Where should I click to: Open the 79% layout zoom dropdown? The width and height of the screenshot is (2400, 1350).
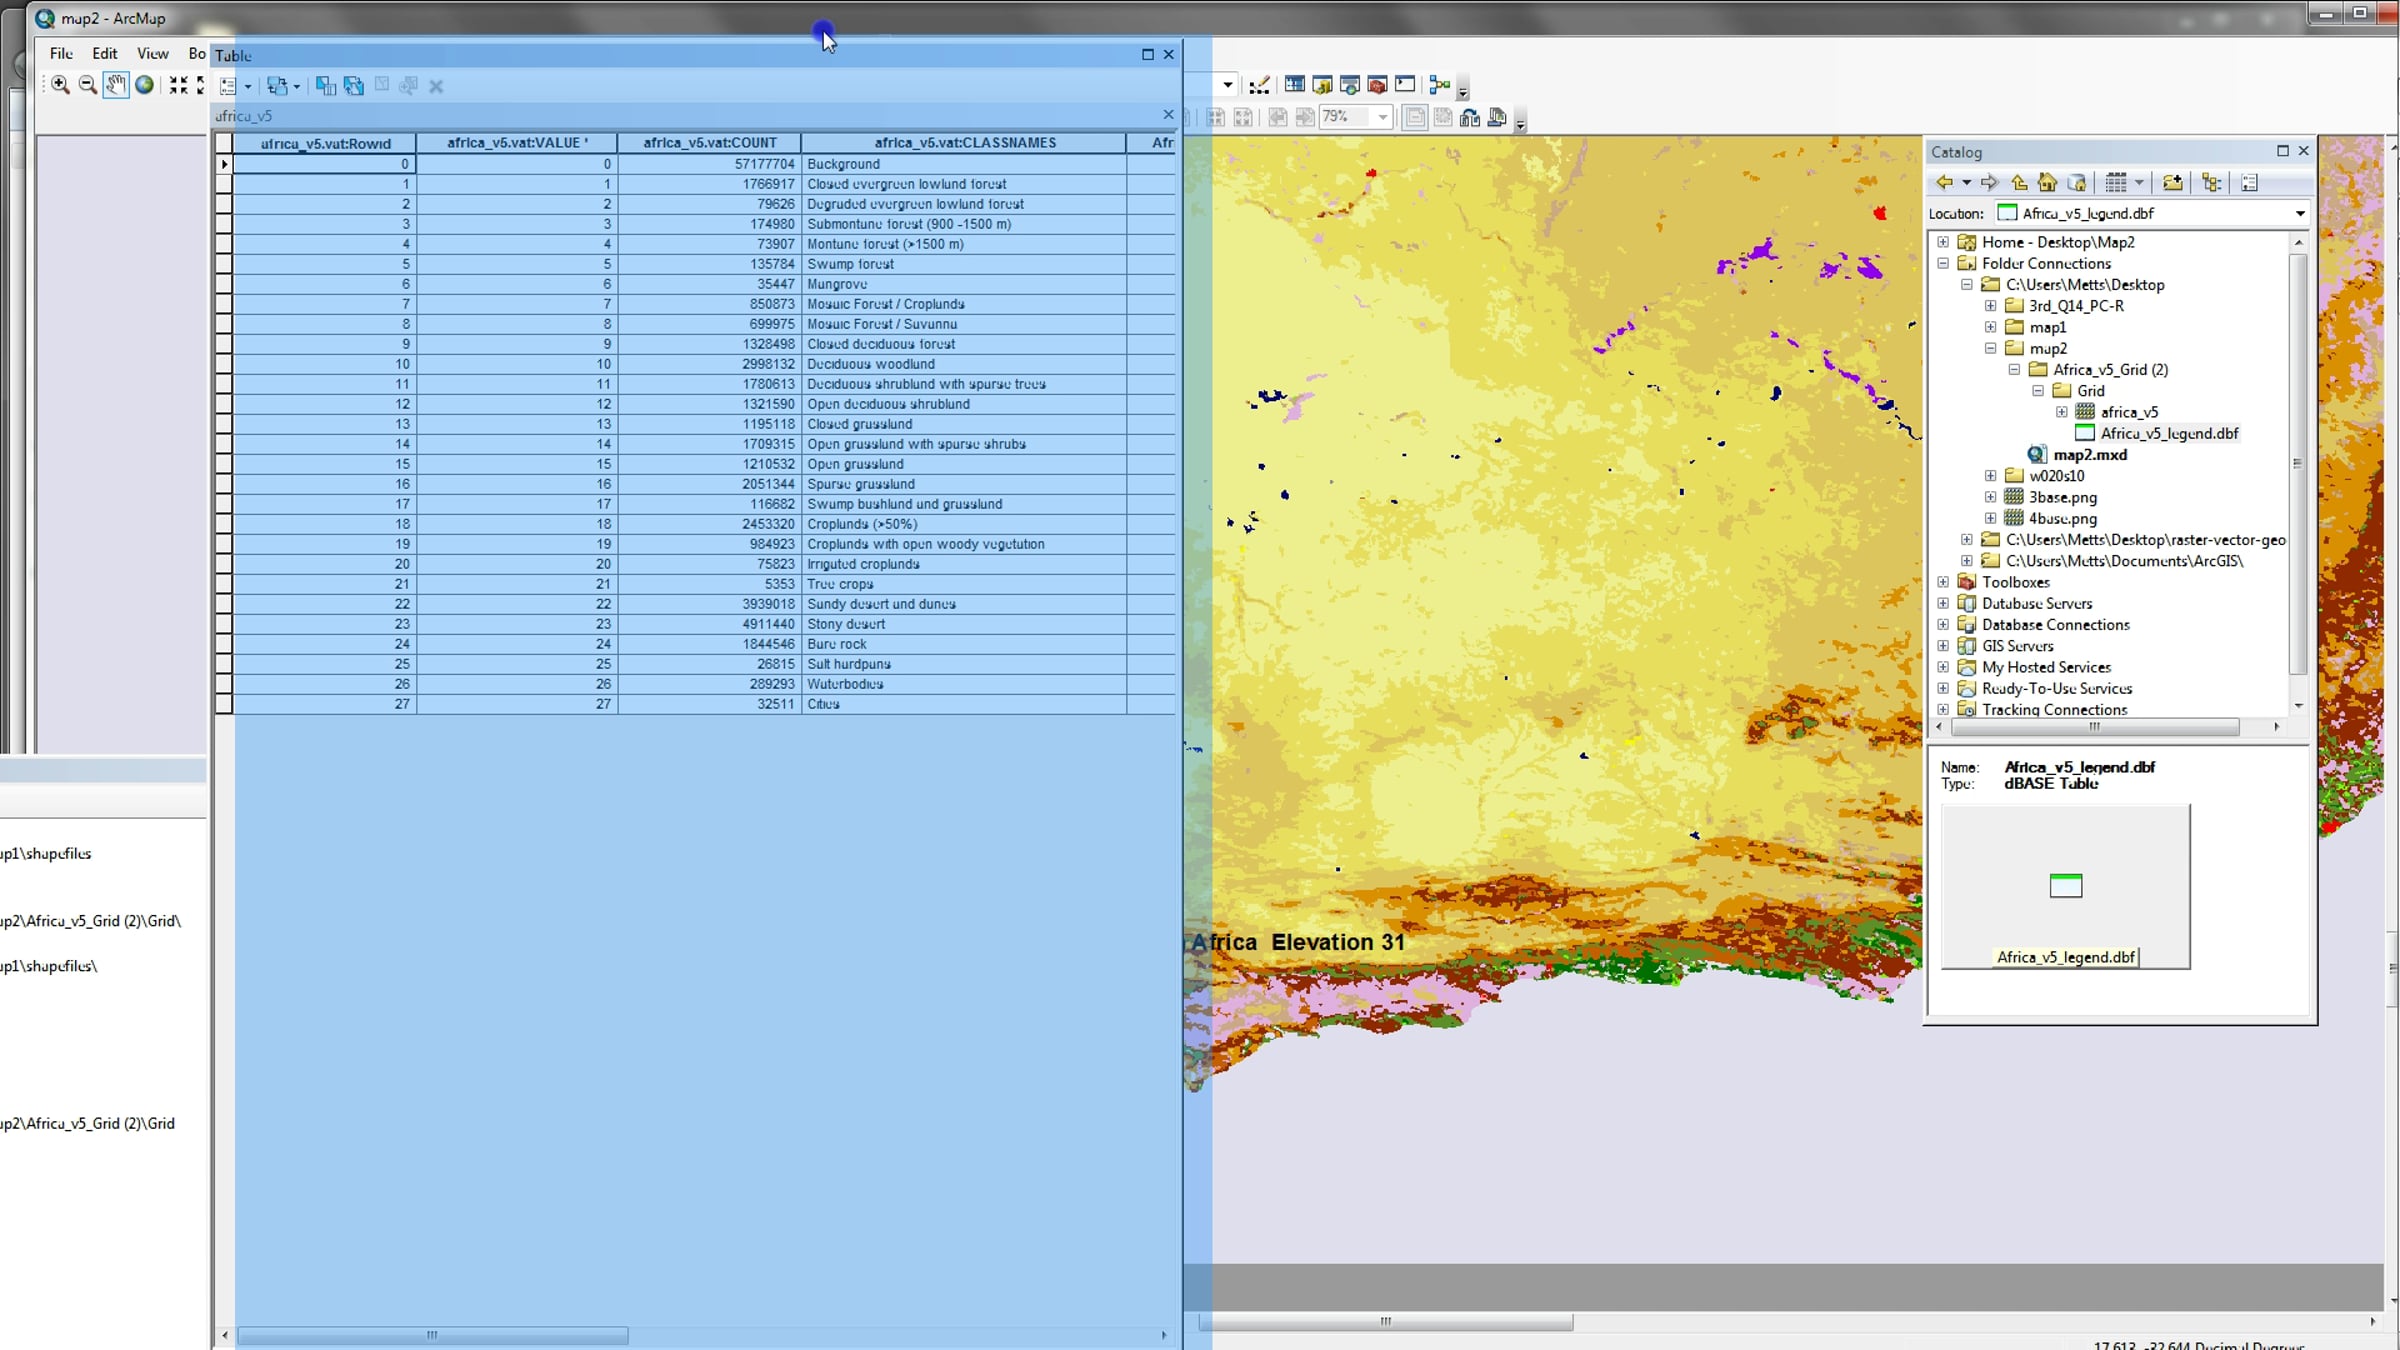1382,117
